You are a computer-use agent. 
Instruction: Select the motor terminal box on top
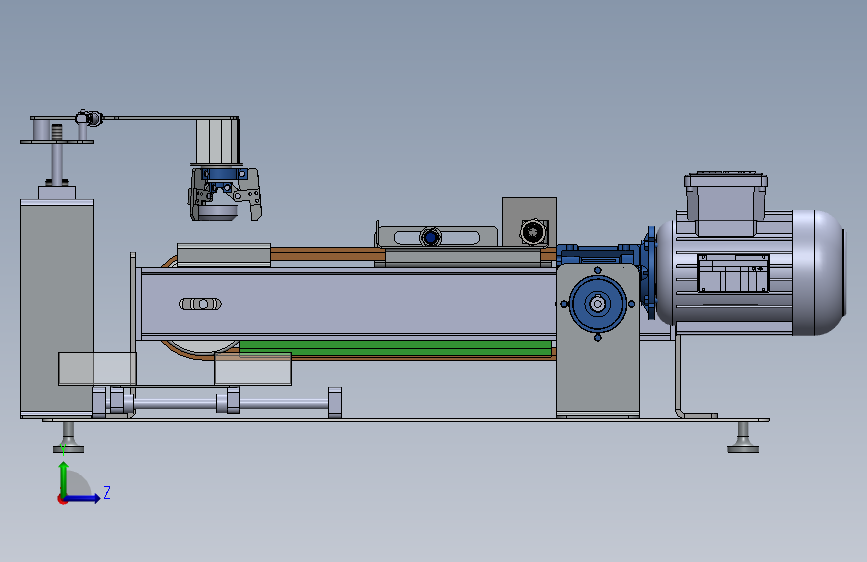725,204
